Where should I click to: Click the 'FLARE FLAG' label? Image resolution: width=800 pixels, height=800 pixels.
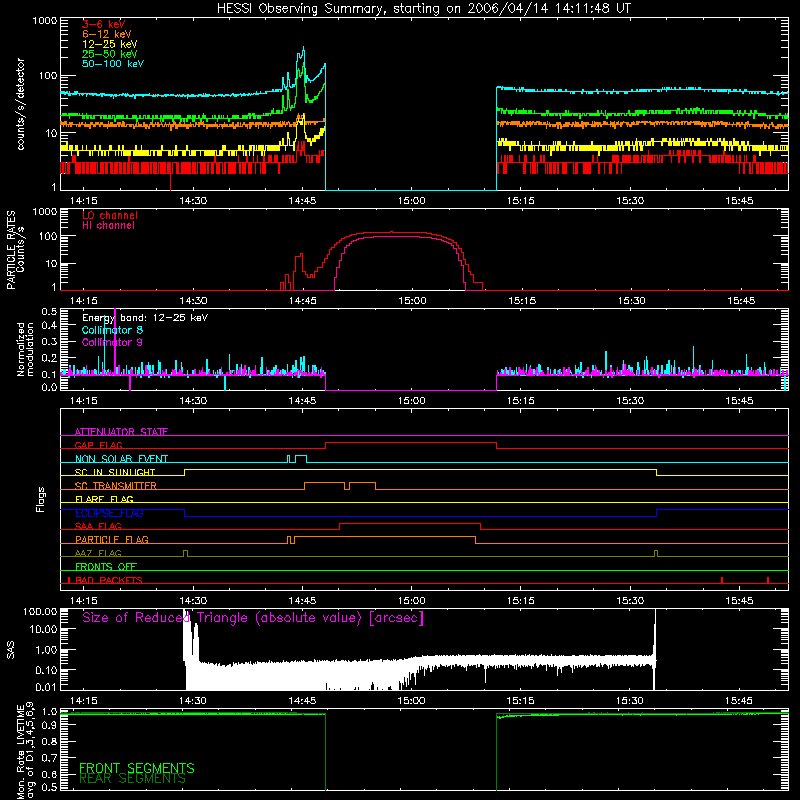(104, 499)
